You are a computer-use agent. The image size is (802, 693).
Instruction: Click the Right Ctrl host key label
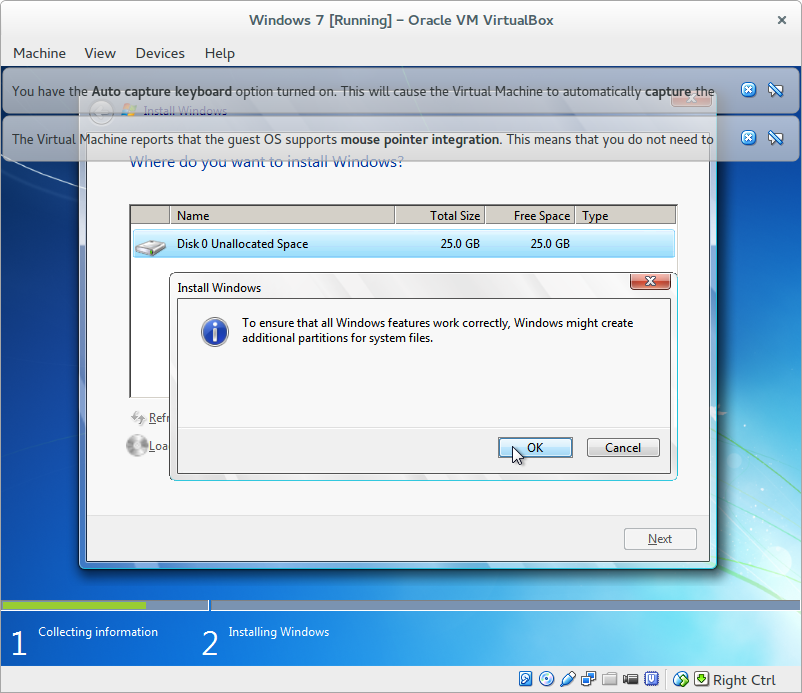[x=744, y=680]
